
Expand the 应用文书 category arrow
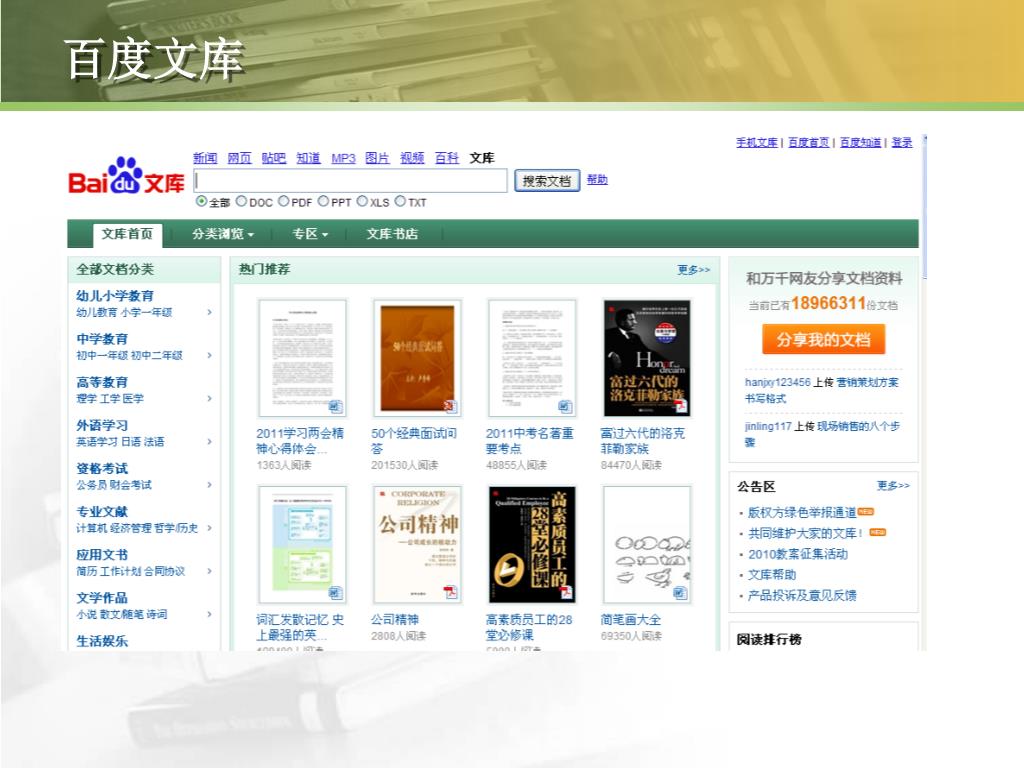point(210,571)
